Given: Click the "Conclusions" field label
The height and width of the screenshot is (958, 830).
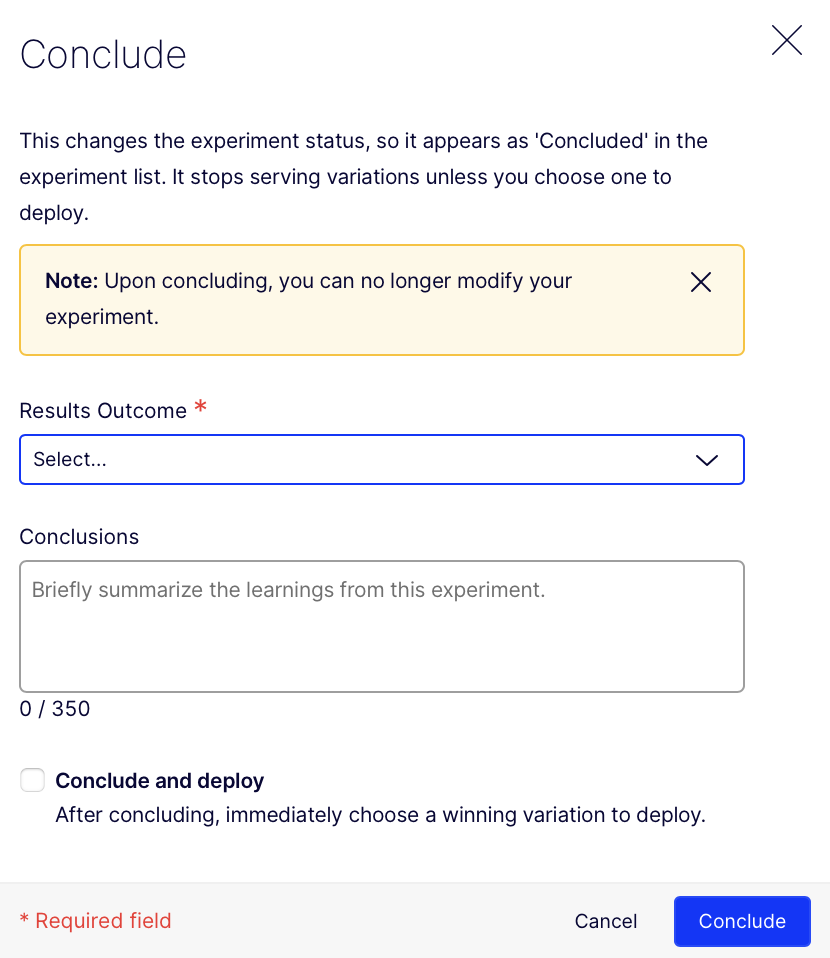Looking at the screenshot, I should click(x=79, y=537).
